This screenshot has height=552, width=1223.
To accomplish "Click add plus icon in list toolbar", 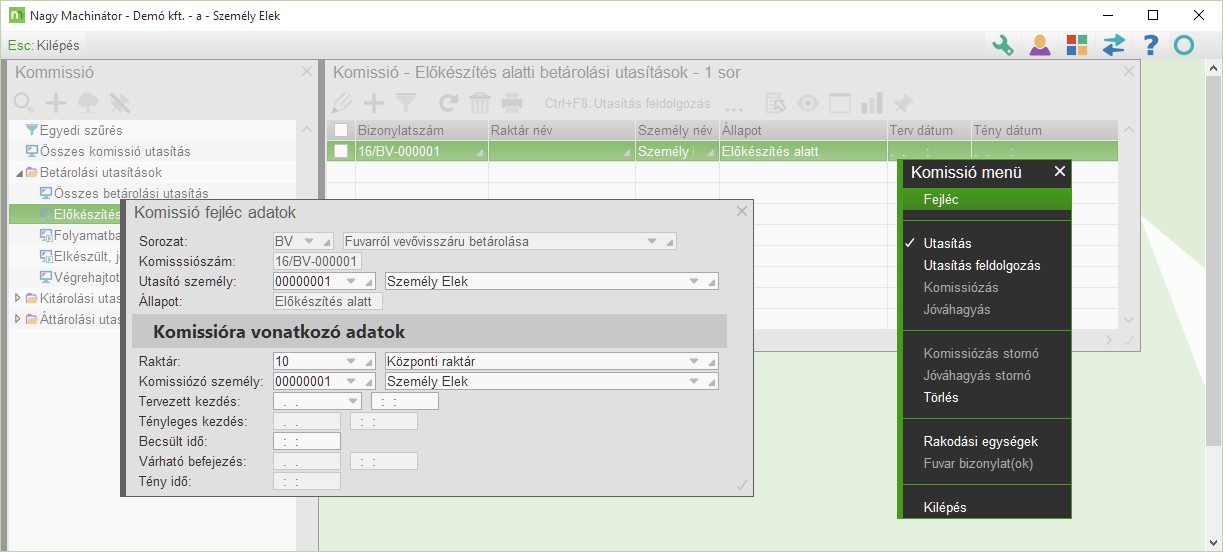I will [x=374, y=102].
